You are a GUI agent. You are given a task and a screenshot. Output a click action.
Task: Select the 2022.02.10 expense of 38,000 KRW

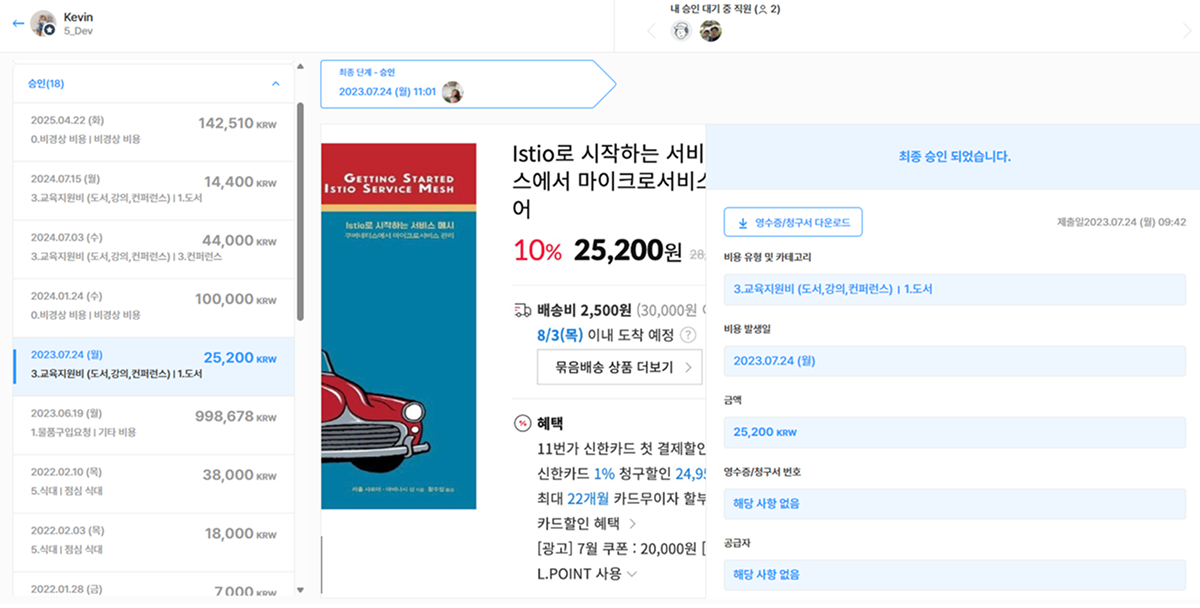tap(153, 484)
